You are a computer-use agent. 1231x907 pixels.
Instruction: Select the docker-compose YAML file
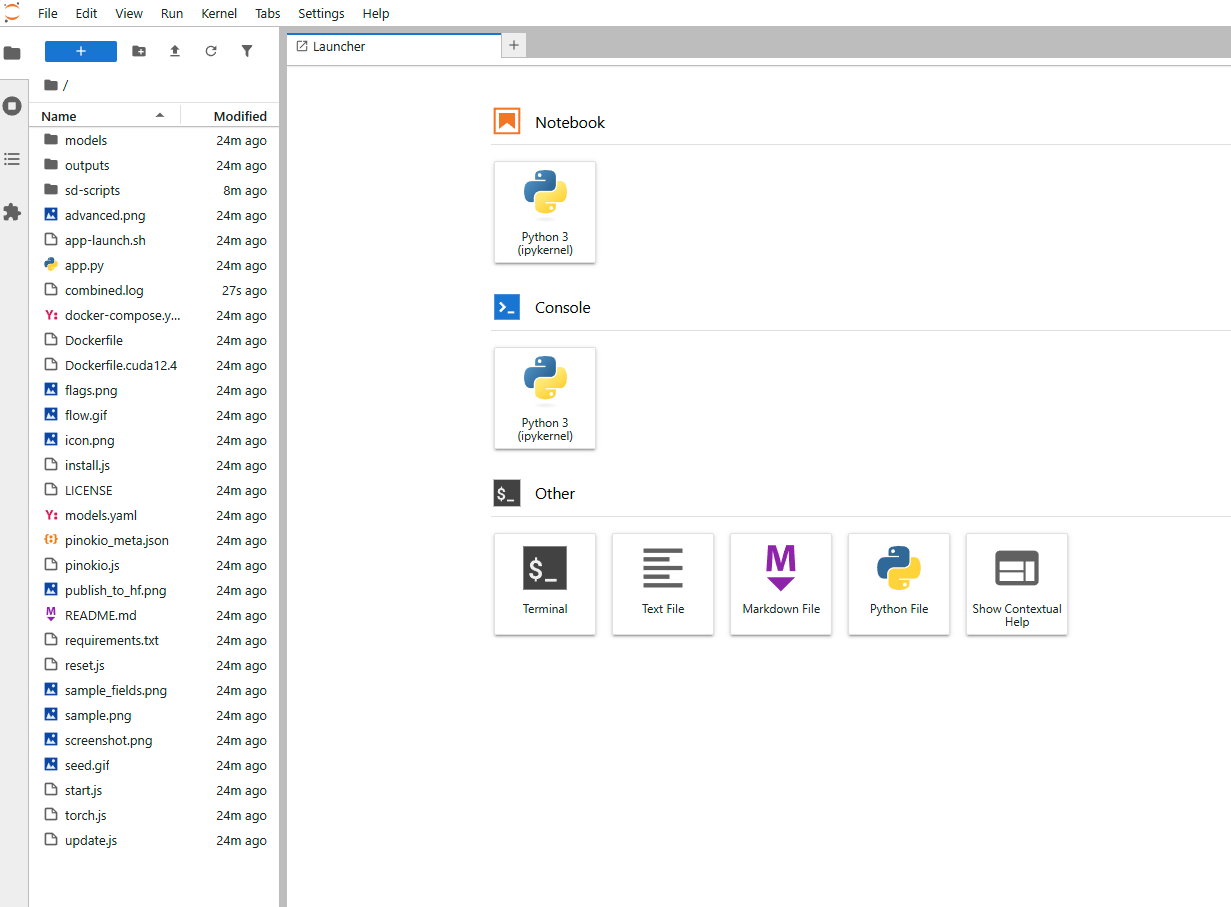pyautogui.click(x=154, y=315)
